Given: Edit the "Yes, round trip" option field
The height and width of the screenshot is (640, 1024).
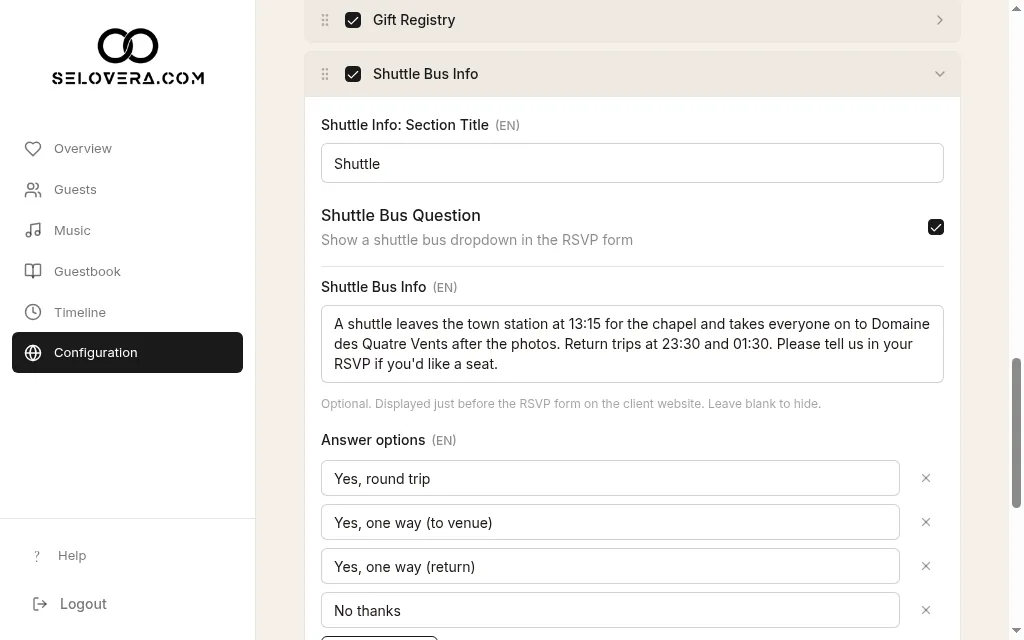Looking at the screenshot, I should click(x=610, y=479).
